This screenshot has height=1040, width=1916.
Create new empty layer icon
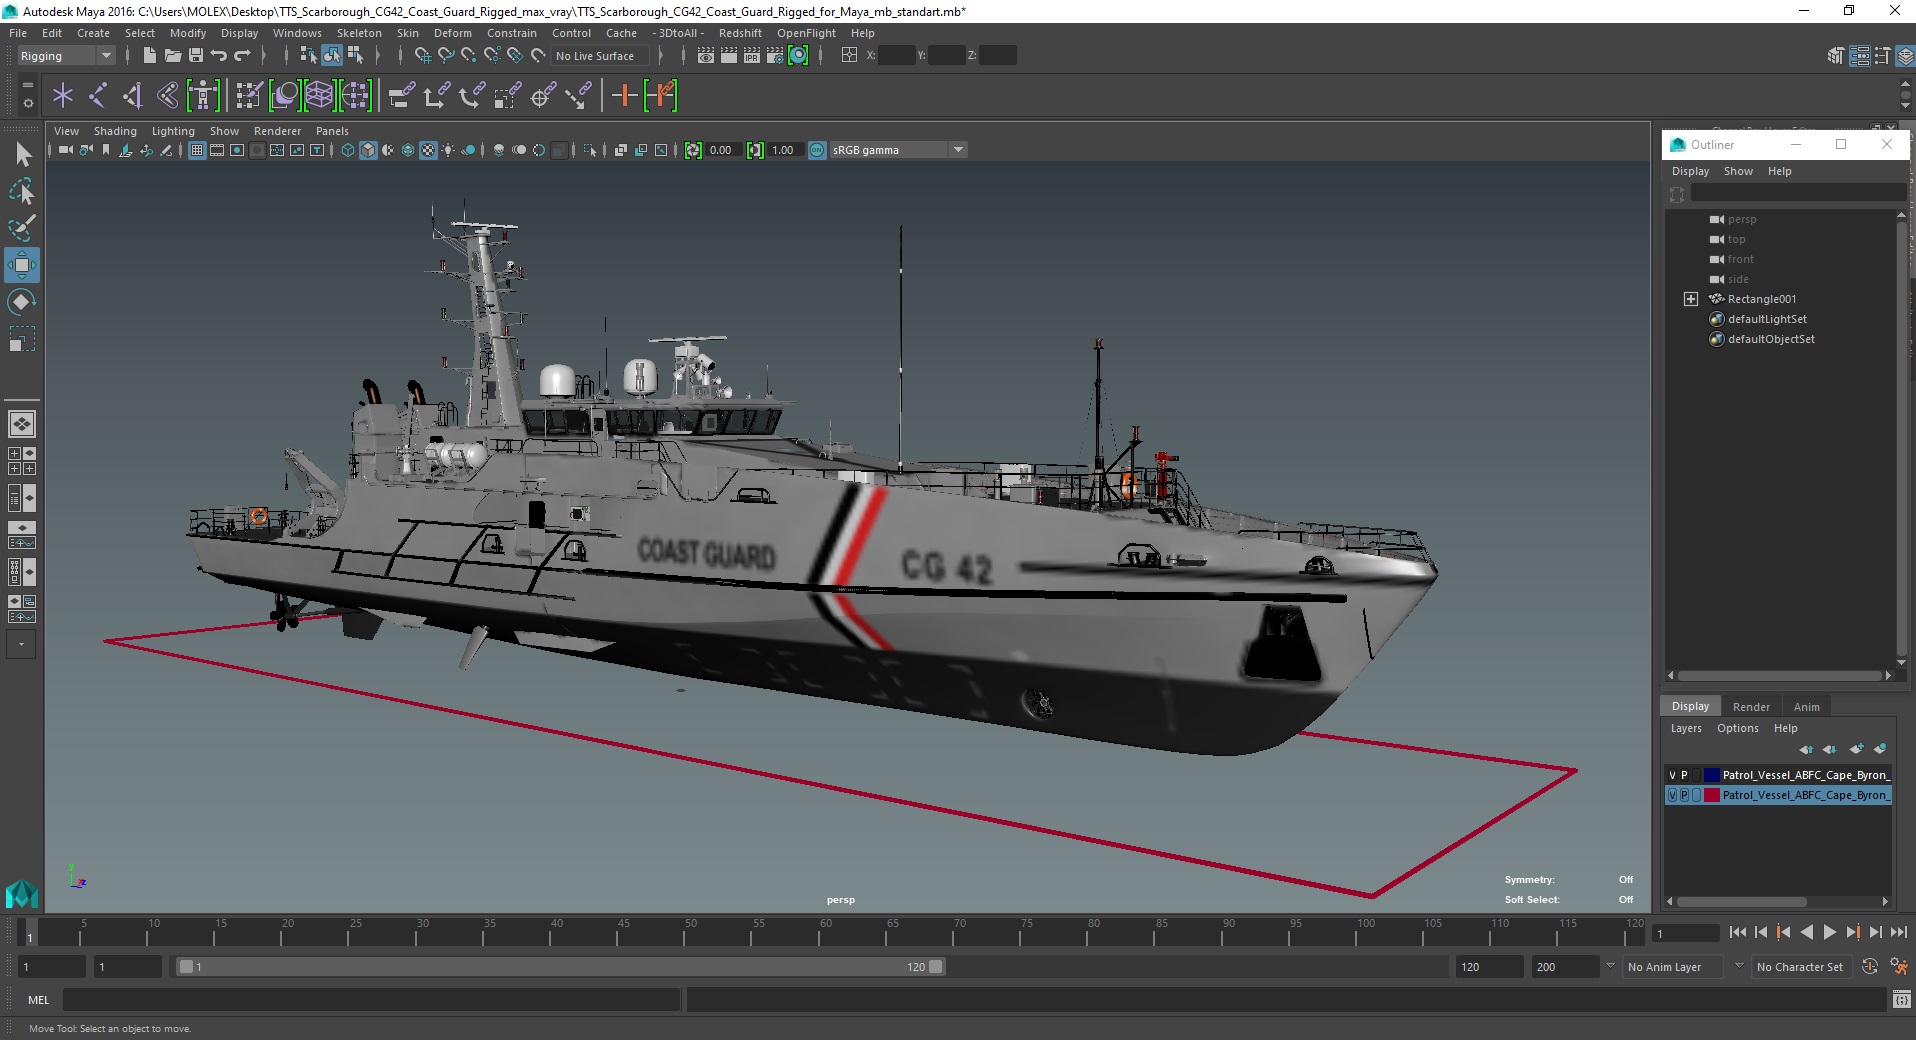pyautogui.click(x=1856, y=749)
